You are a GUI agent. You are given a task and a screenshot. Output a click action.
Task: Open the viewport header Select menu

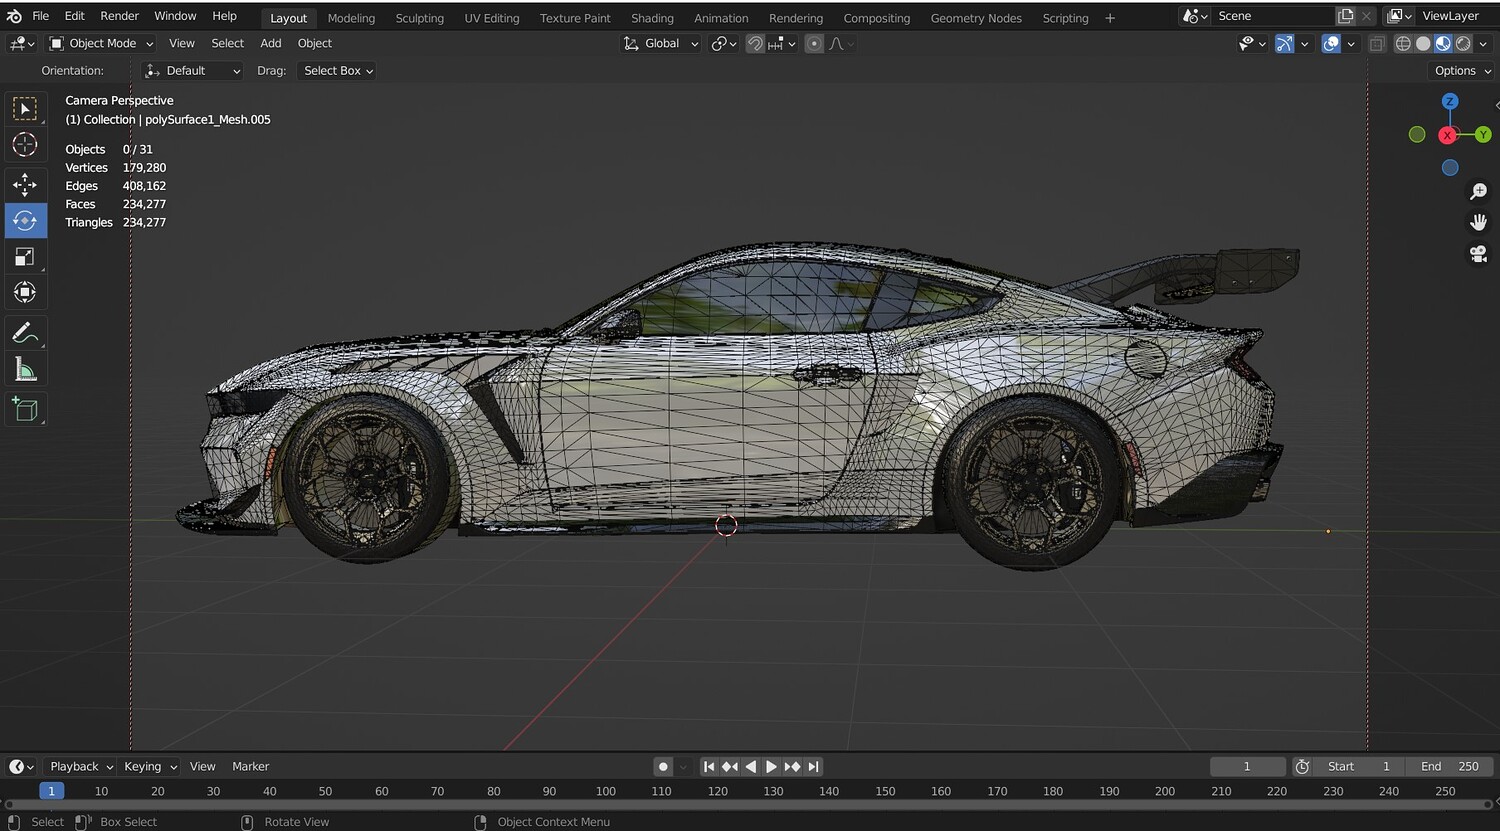pos(228,44)
